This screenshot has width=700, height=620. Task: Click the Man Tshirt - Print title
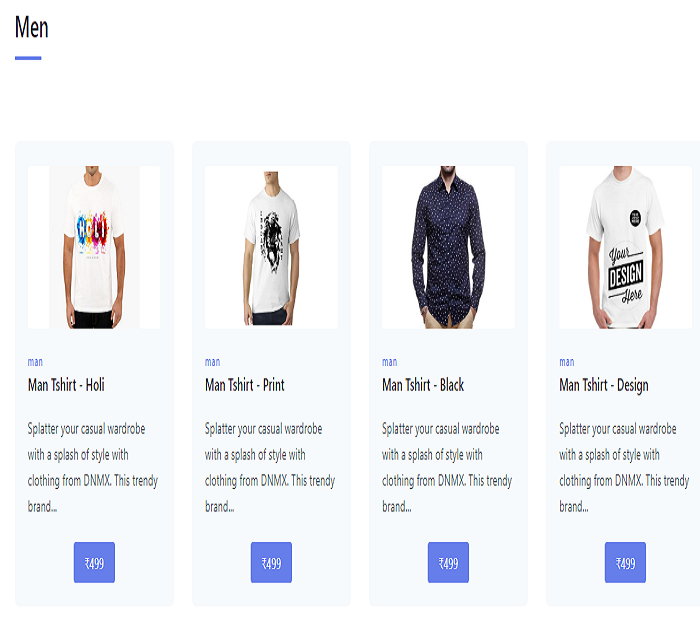pyautogui.click(x=245, y=385)
